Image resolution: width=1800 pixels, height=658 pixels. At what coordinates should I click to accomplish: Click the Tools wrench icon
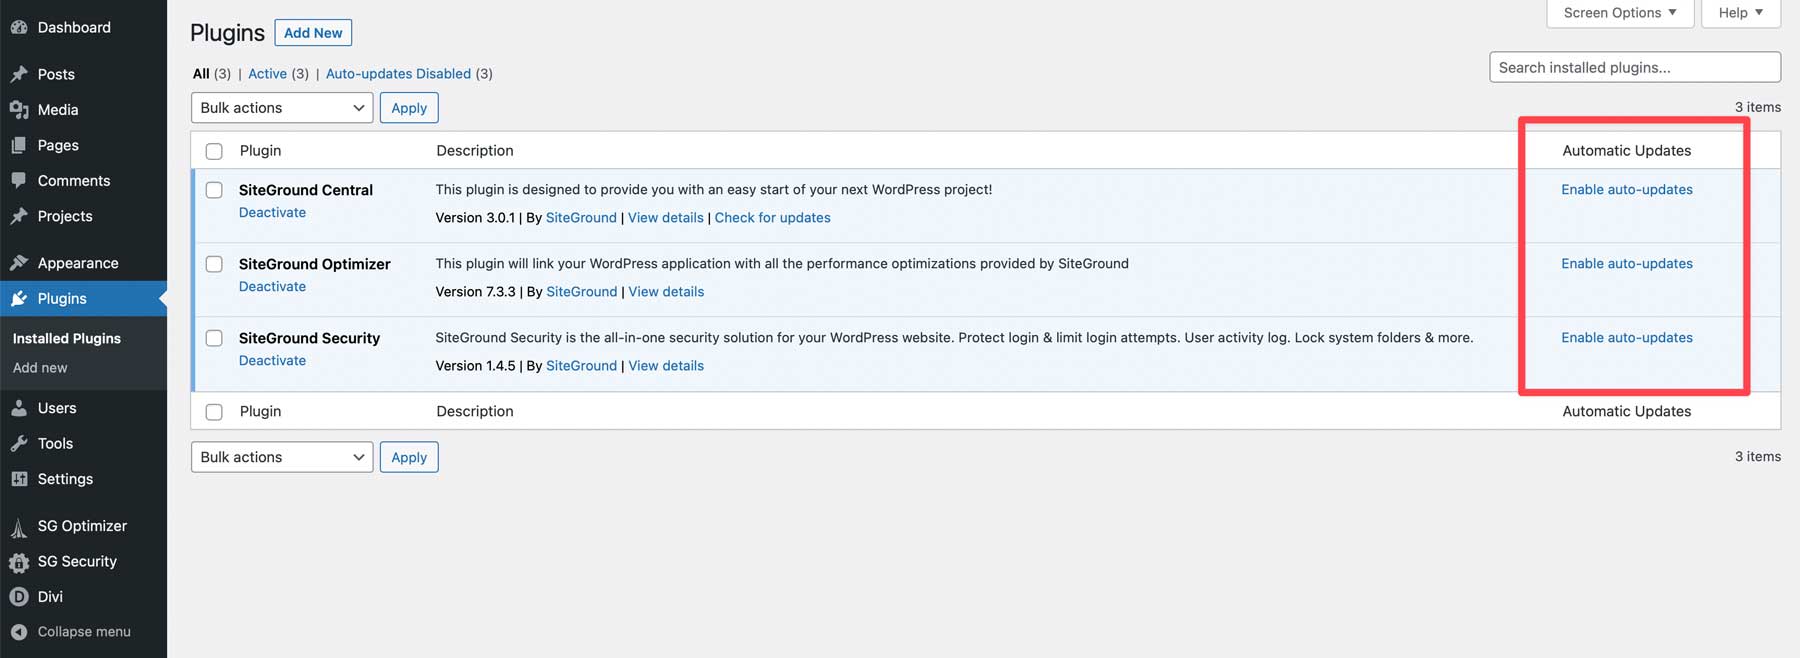point(18,444)
